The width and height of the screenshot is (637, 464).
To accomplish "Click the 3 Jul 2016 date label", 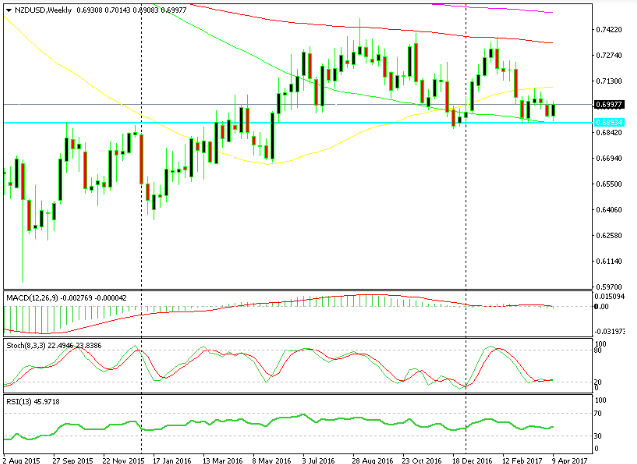I will point(318,460).
